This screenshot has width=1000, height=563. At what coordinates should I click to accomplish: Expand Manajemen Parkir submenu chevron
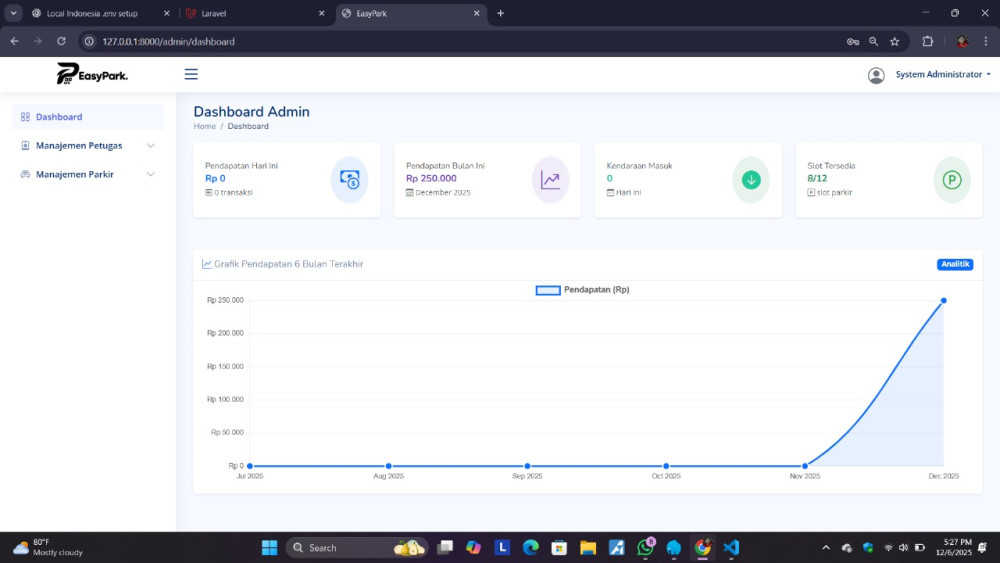point(151,174)
